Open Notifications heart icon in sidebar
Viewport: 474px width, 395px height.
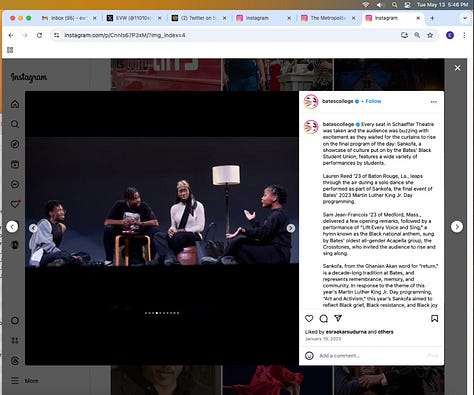[15, 204]
